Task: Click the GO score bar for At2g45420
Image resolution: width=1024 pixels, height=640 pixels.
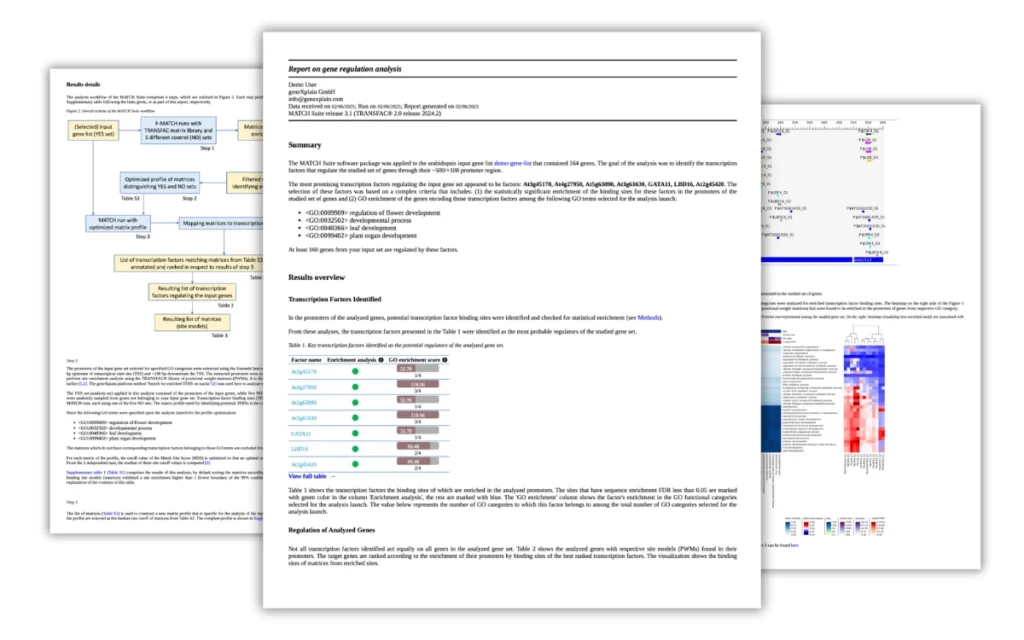Action: click(x=418, y=461)
